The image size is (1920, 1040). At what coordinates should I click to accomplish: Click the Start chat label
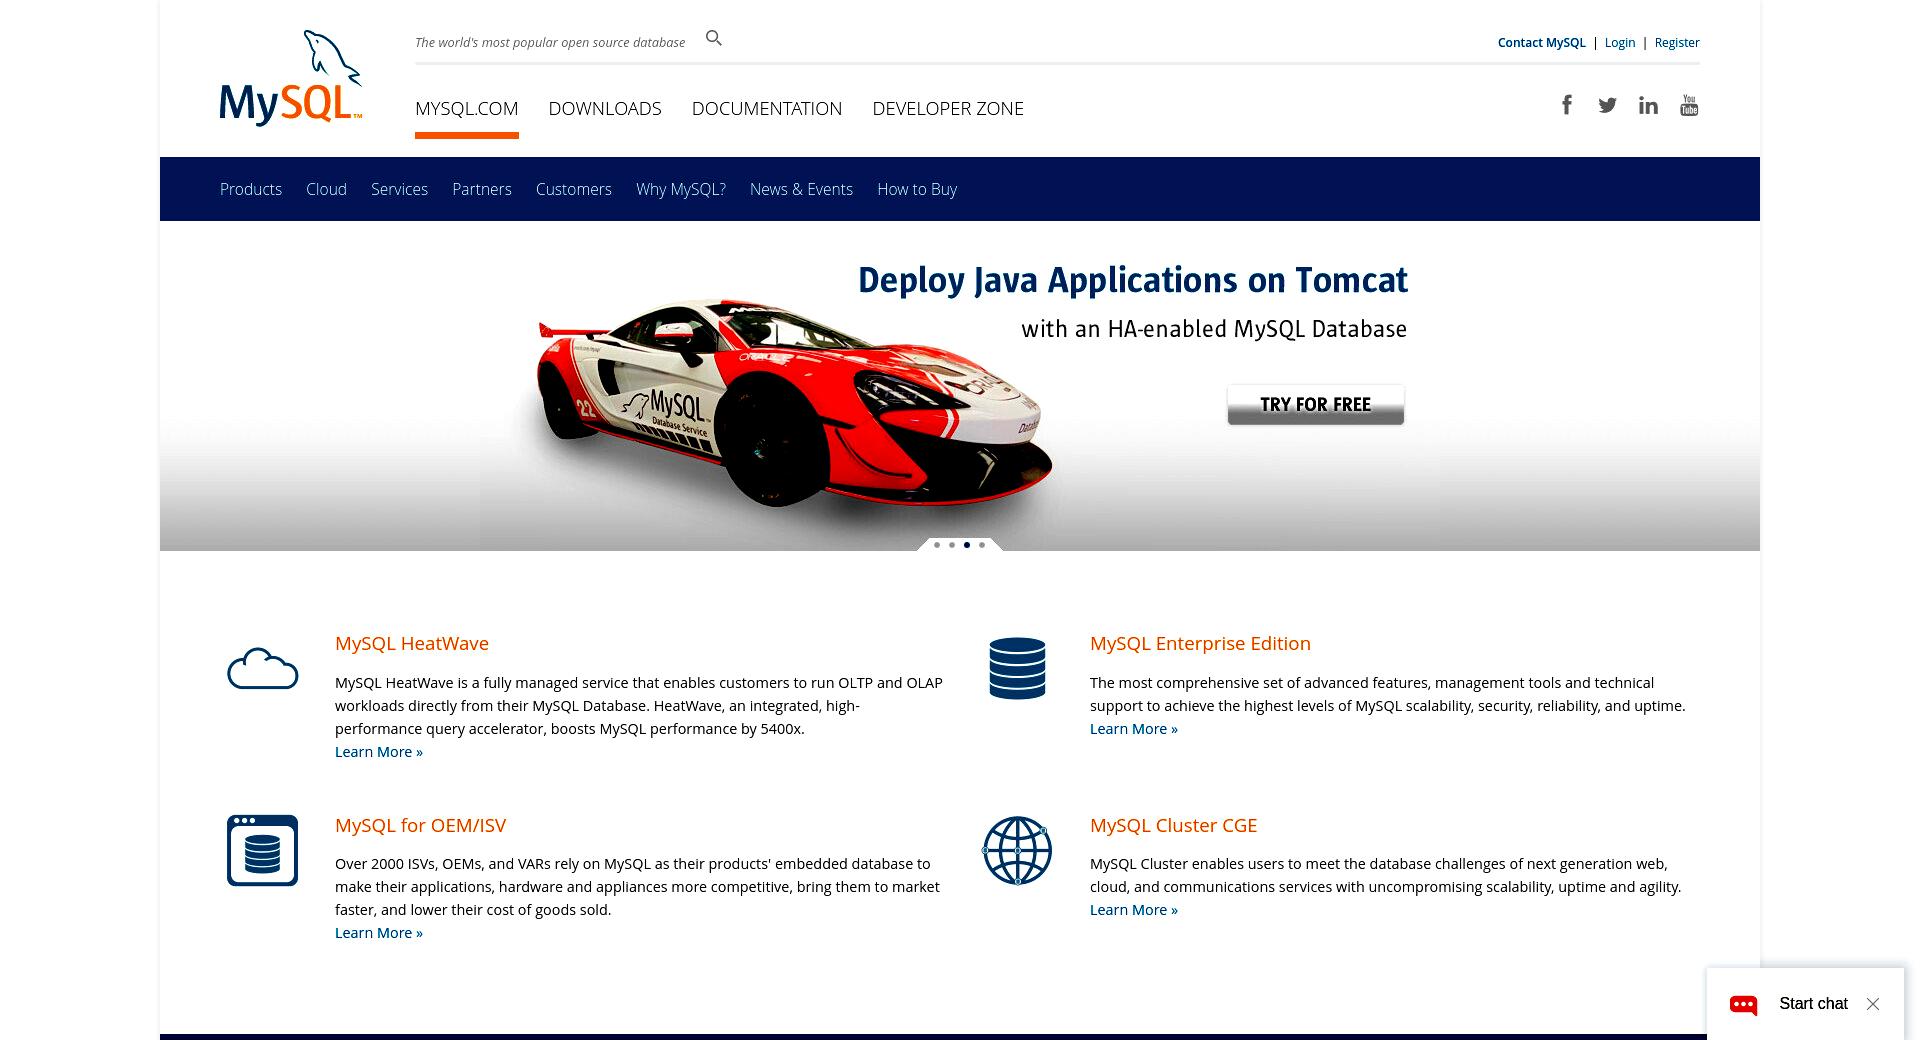click(x=1813, y=1004)
